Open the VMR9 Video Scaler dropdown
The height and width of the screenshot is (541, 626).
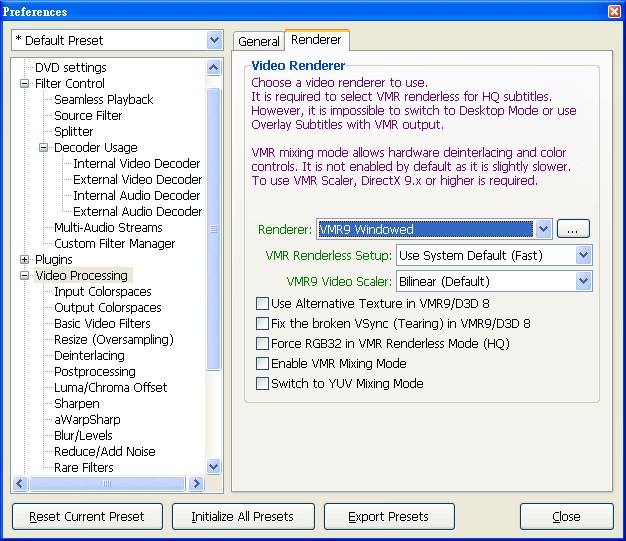(584, 282)
